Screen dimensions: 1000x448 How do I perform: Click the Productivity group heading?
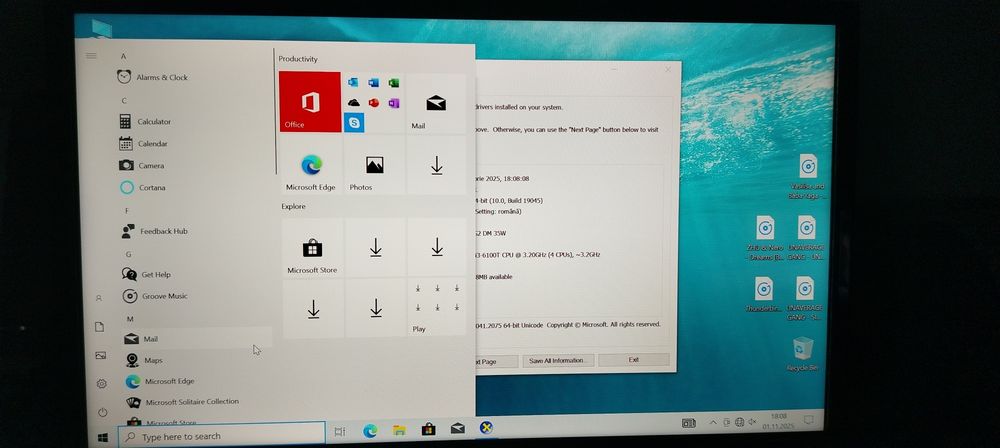pyautogui.click(x=298, y=59)
